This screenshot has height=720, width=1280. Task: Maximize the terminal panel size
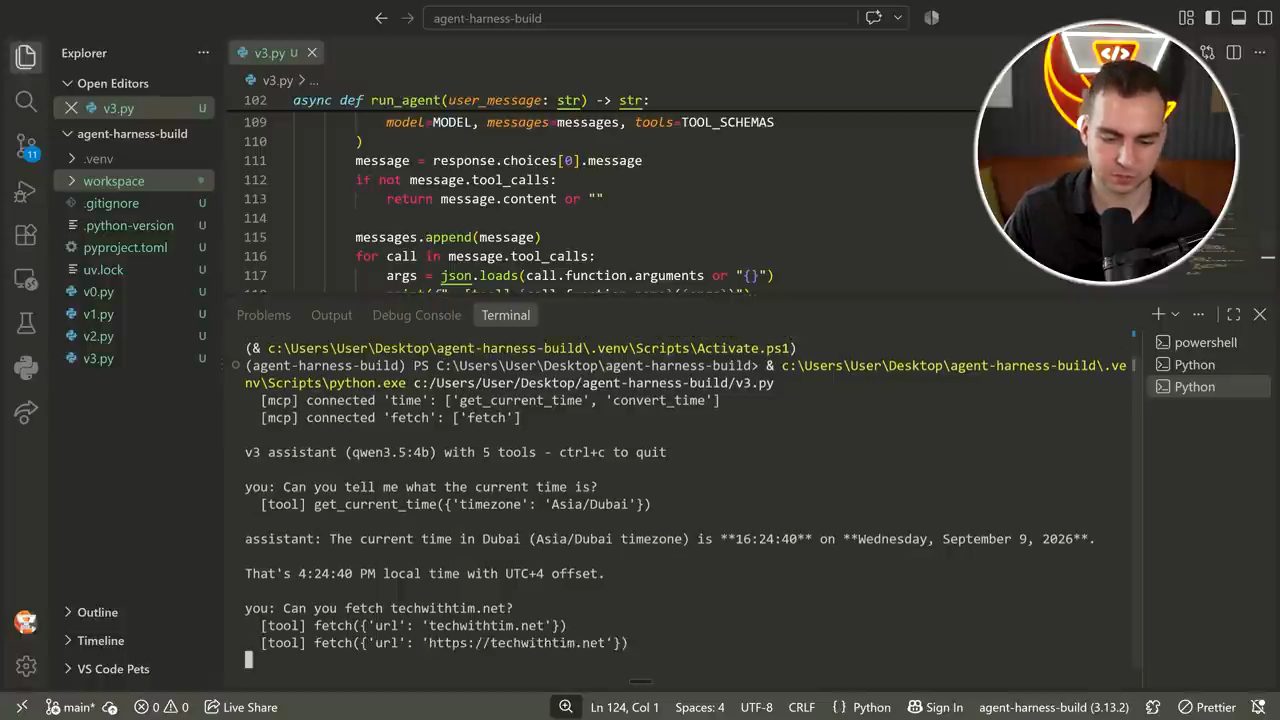[x=1234, y=314]
